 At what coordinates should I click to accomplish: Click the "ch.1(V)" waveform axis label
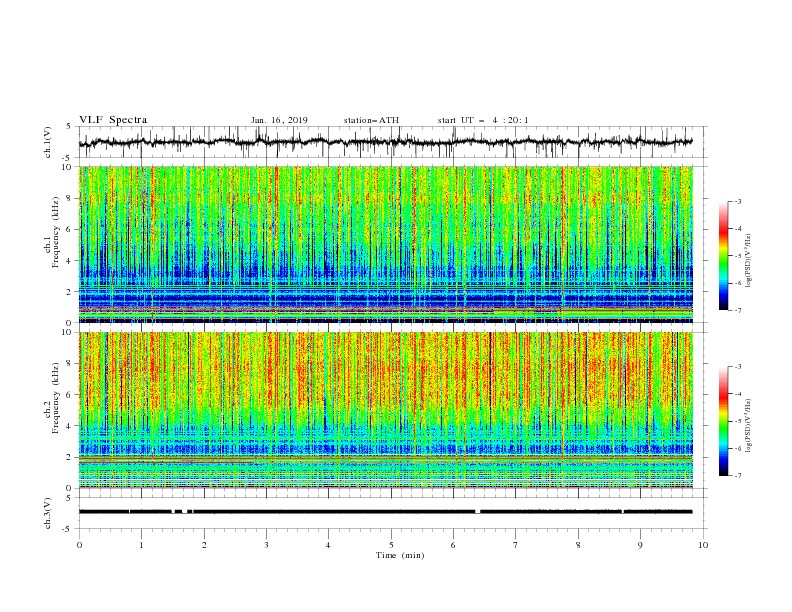[x=48, y=142]
